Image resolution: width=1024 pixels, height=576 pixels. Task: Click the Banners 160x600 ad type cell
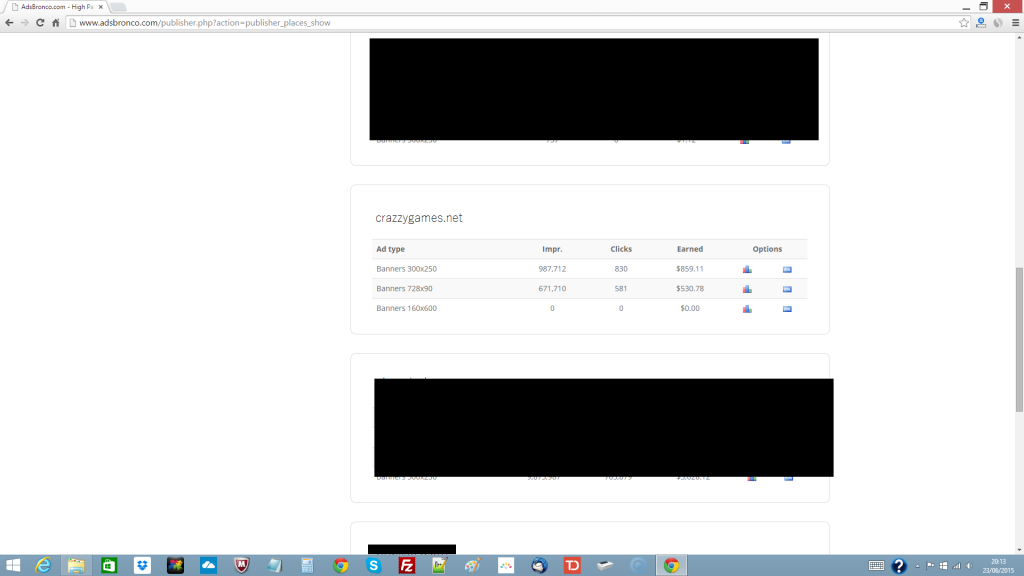pos(406,308)
